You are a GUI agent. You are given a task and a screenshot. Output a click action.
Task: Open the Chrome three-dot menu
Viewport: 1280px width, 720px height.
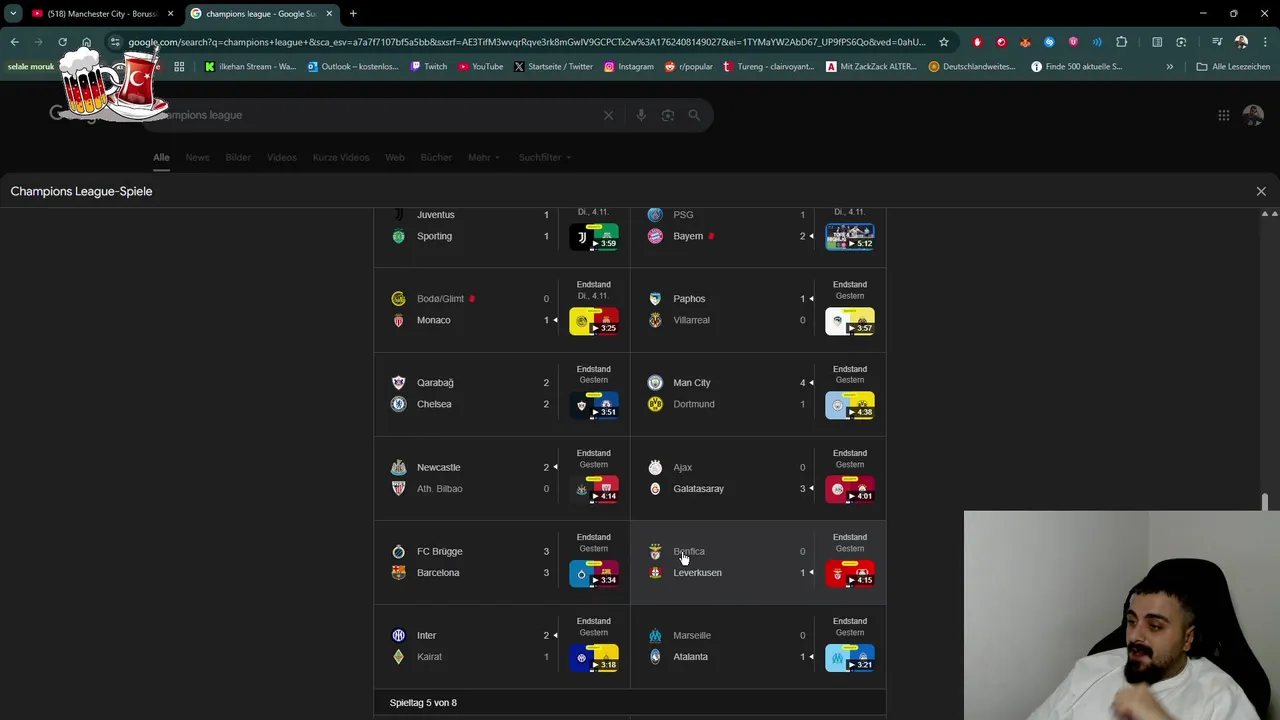click(1264, 42)
